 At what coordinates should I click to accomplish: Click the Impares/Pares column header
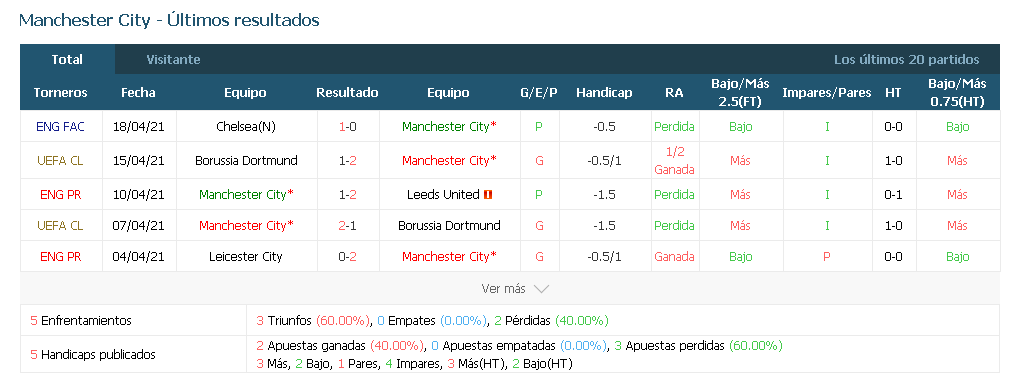826,93
